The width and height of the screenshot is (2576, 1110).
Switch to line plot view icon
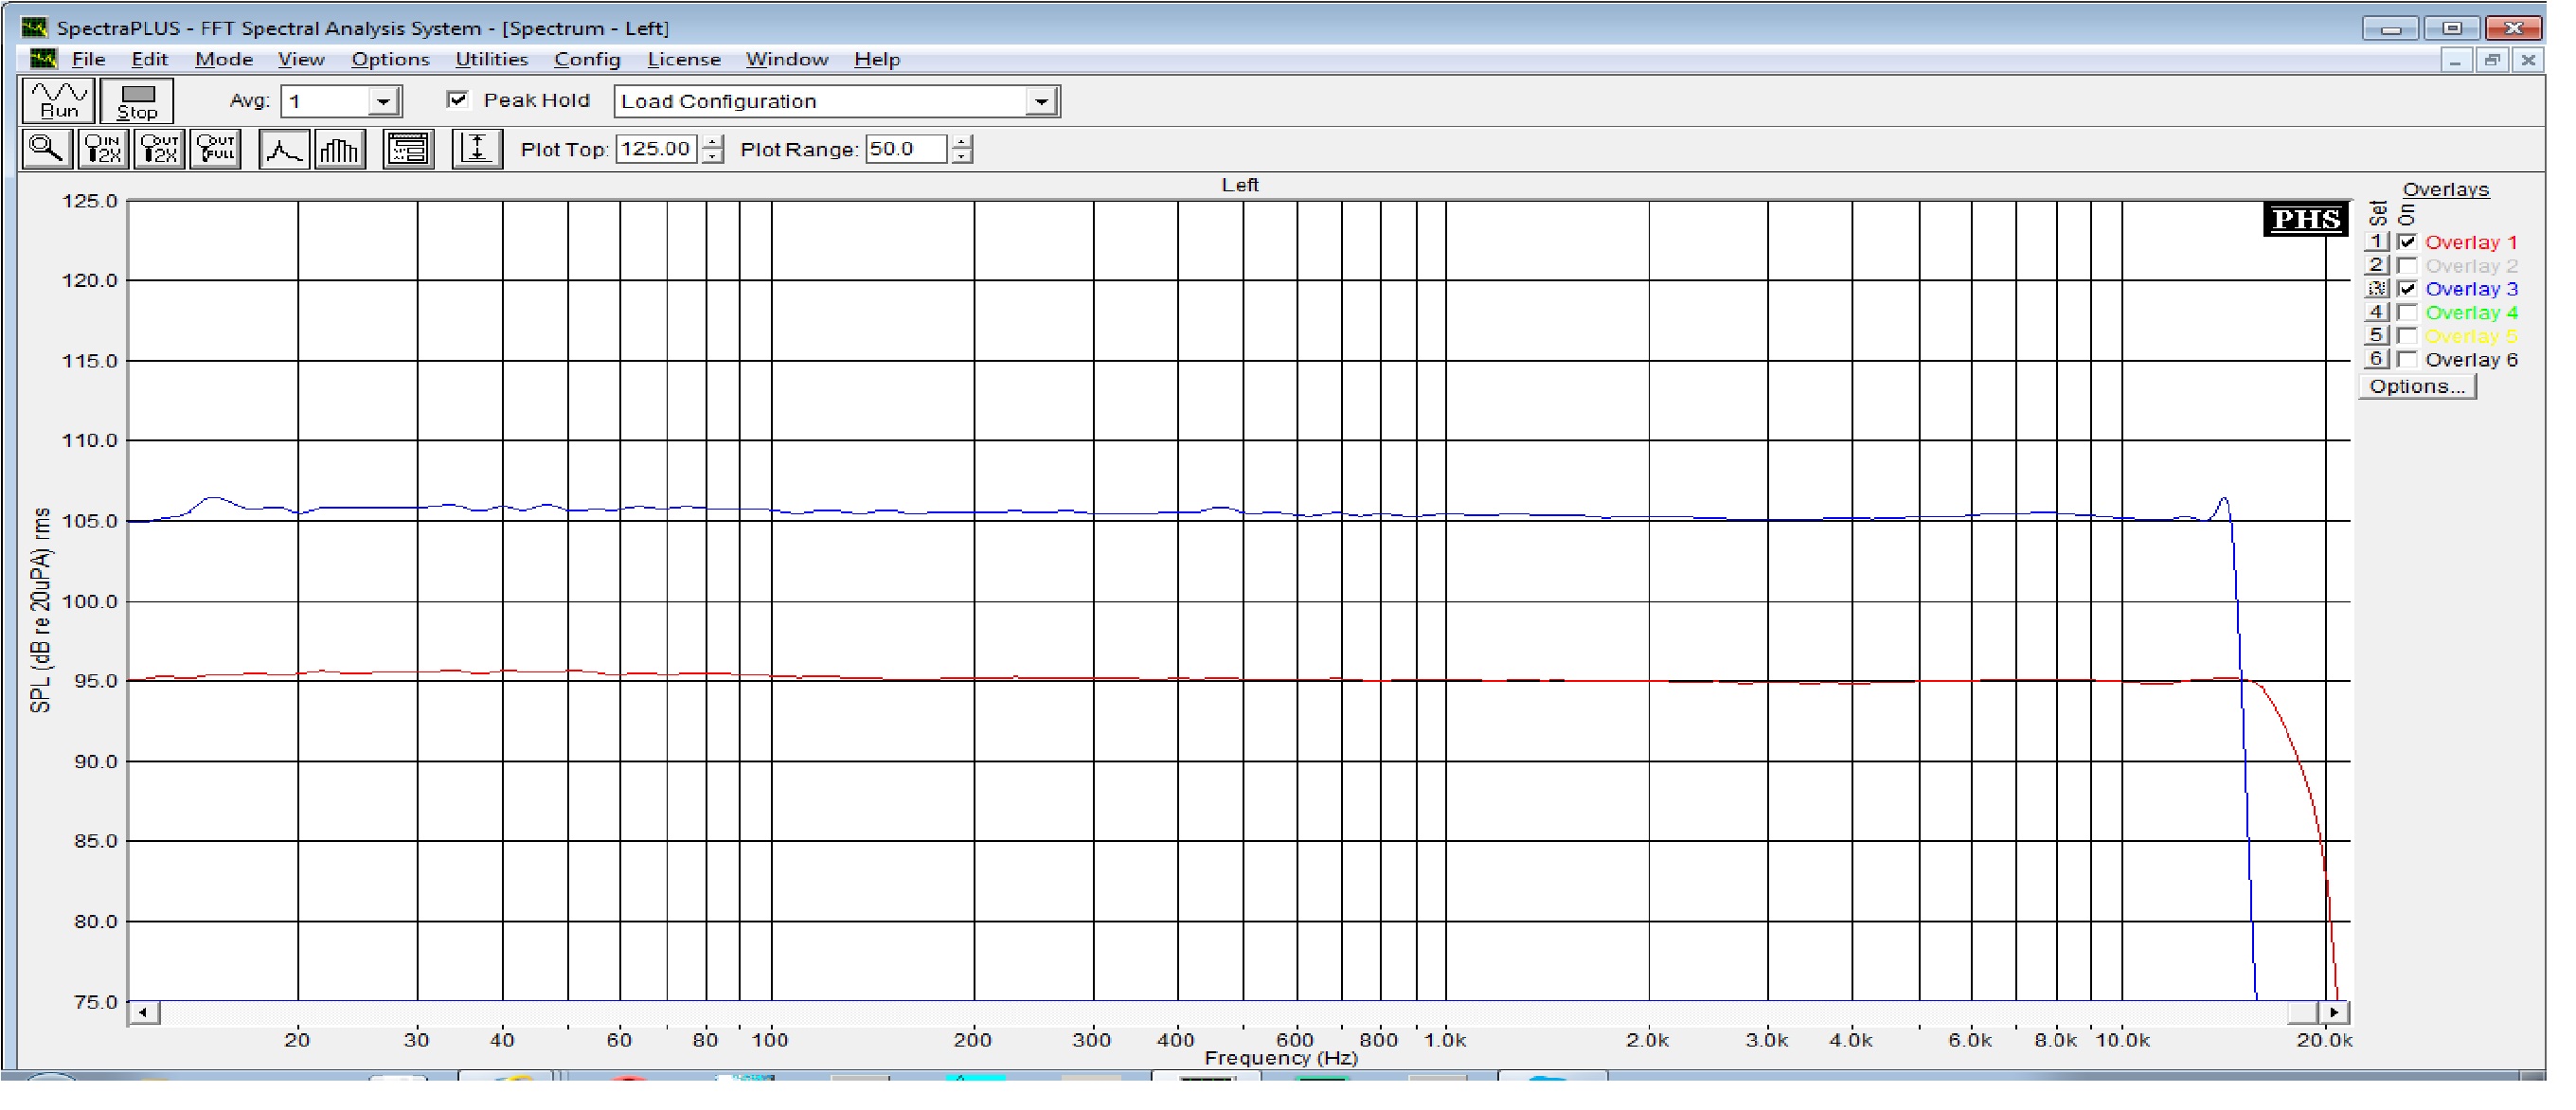pyautogui.click(x=284, y=149)
